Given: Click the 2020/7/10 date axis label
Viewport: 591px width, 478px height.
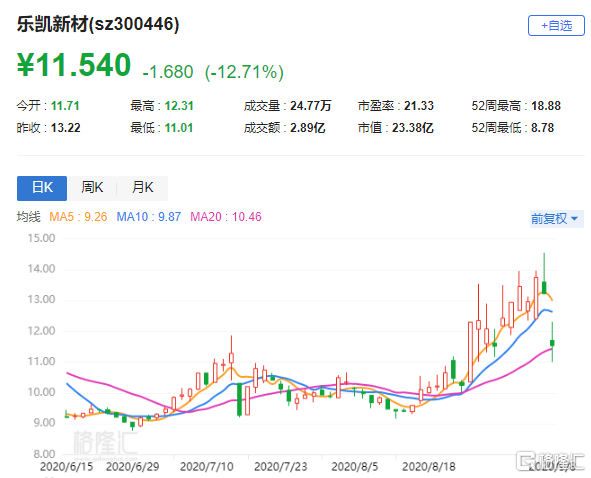Looking at the screenshot, I should tap(207, 467).
